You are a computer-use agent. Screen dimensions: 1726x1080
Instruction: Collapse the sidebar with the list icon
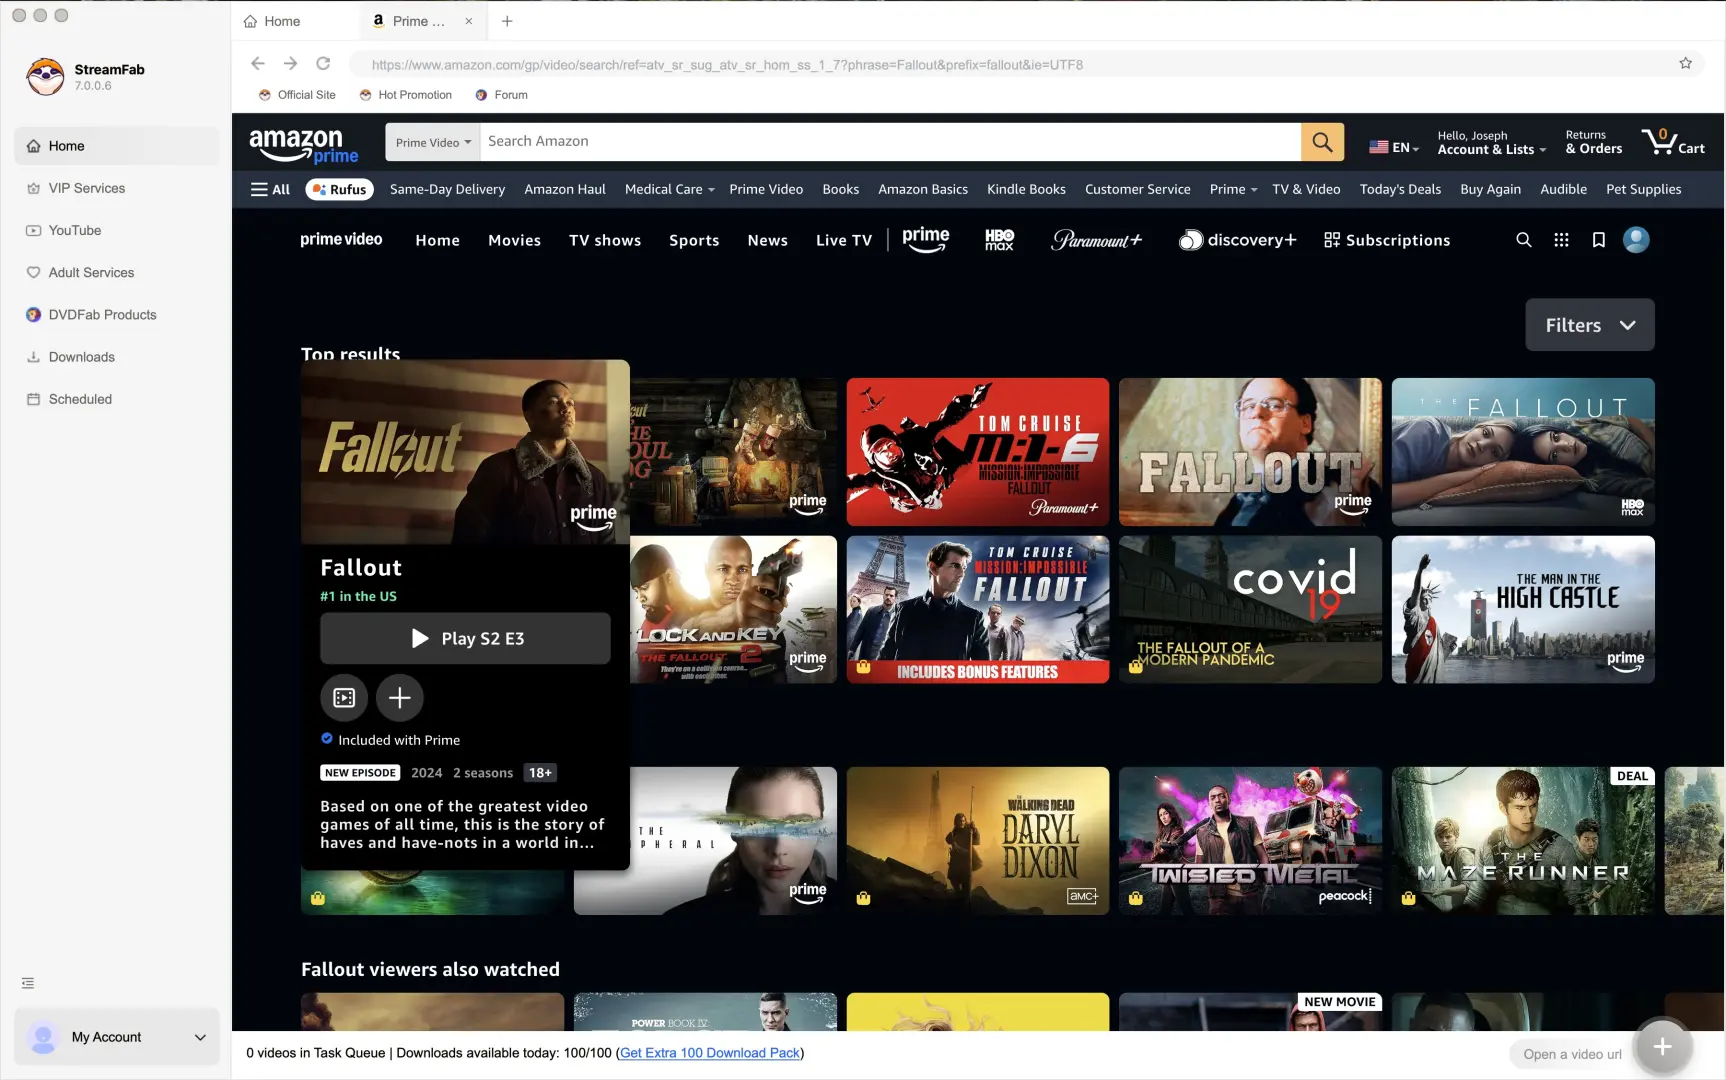[28, 983]
